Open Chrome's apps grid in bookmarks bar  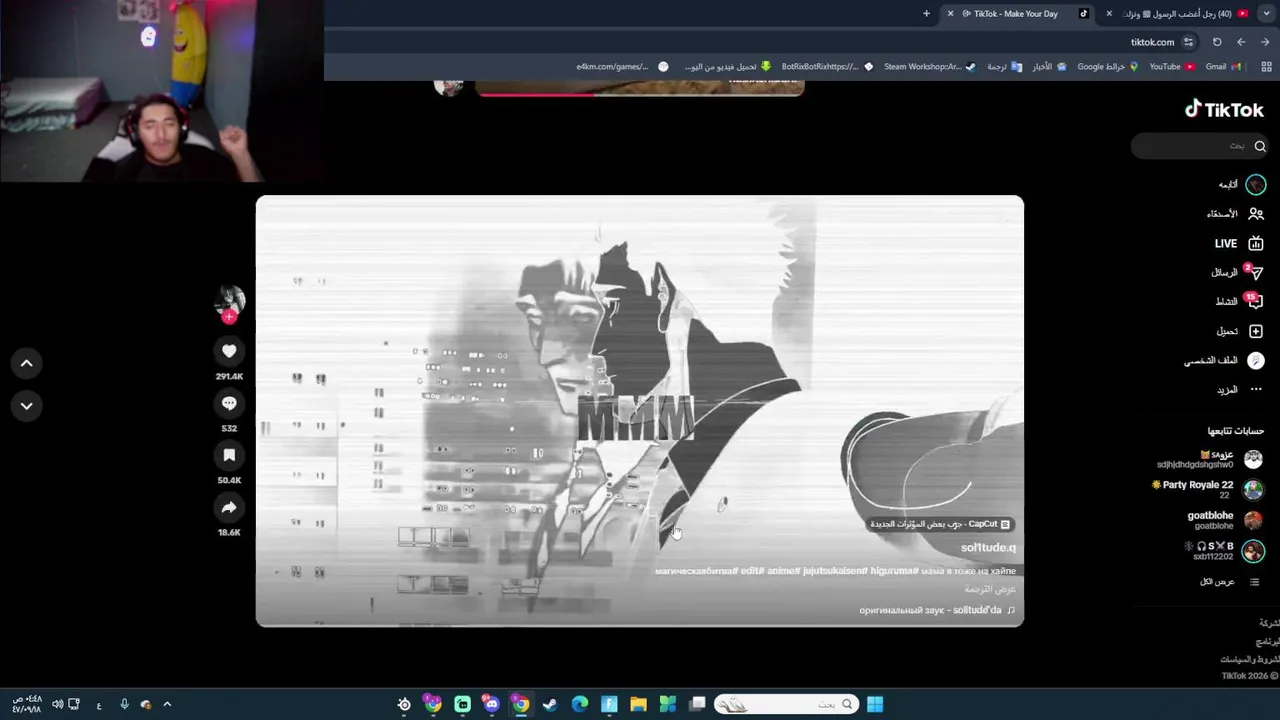click(1266, 67)
